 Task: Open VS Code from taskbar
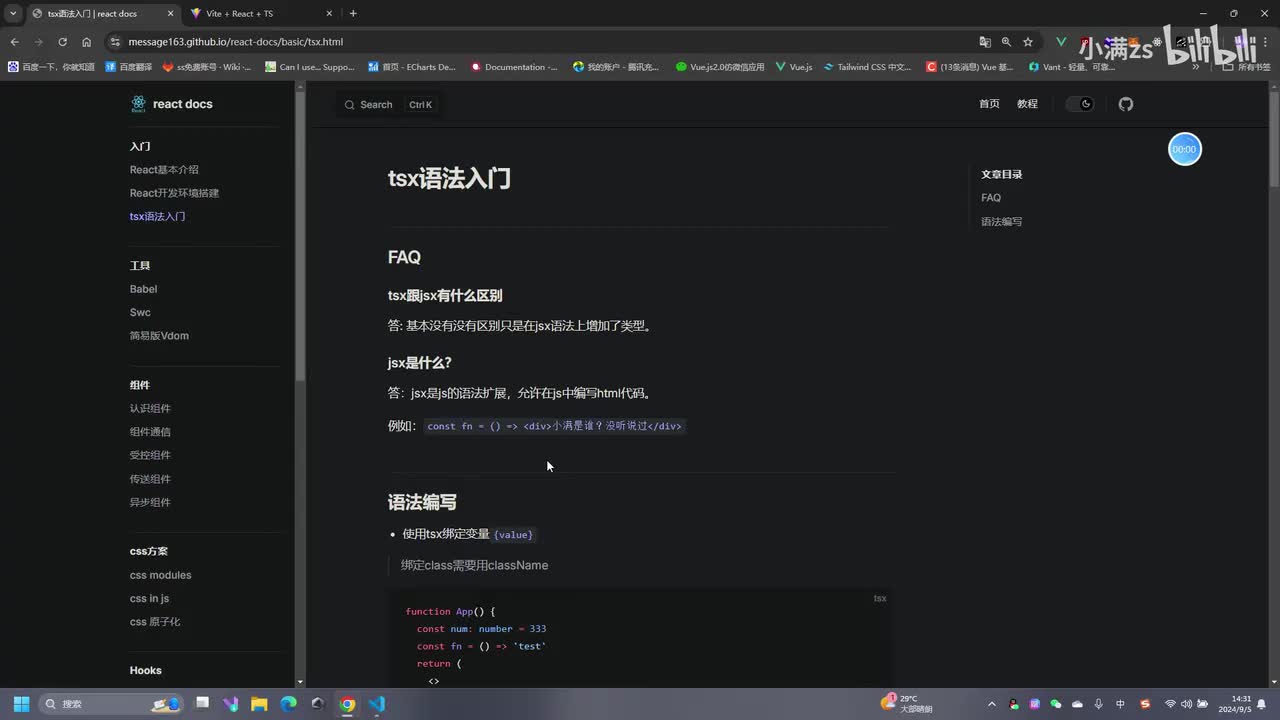pos(377,704)
